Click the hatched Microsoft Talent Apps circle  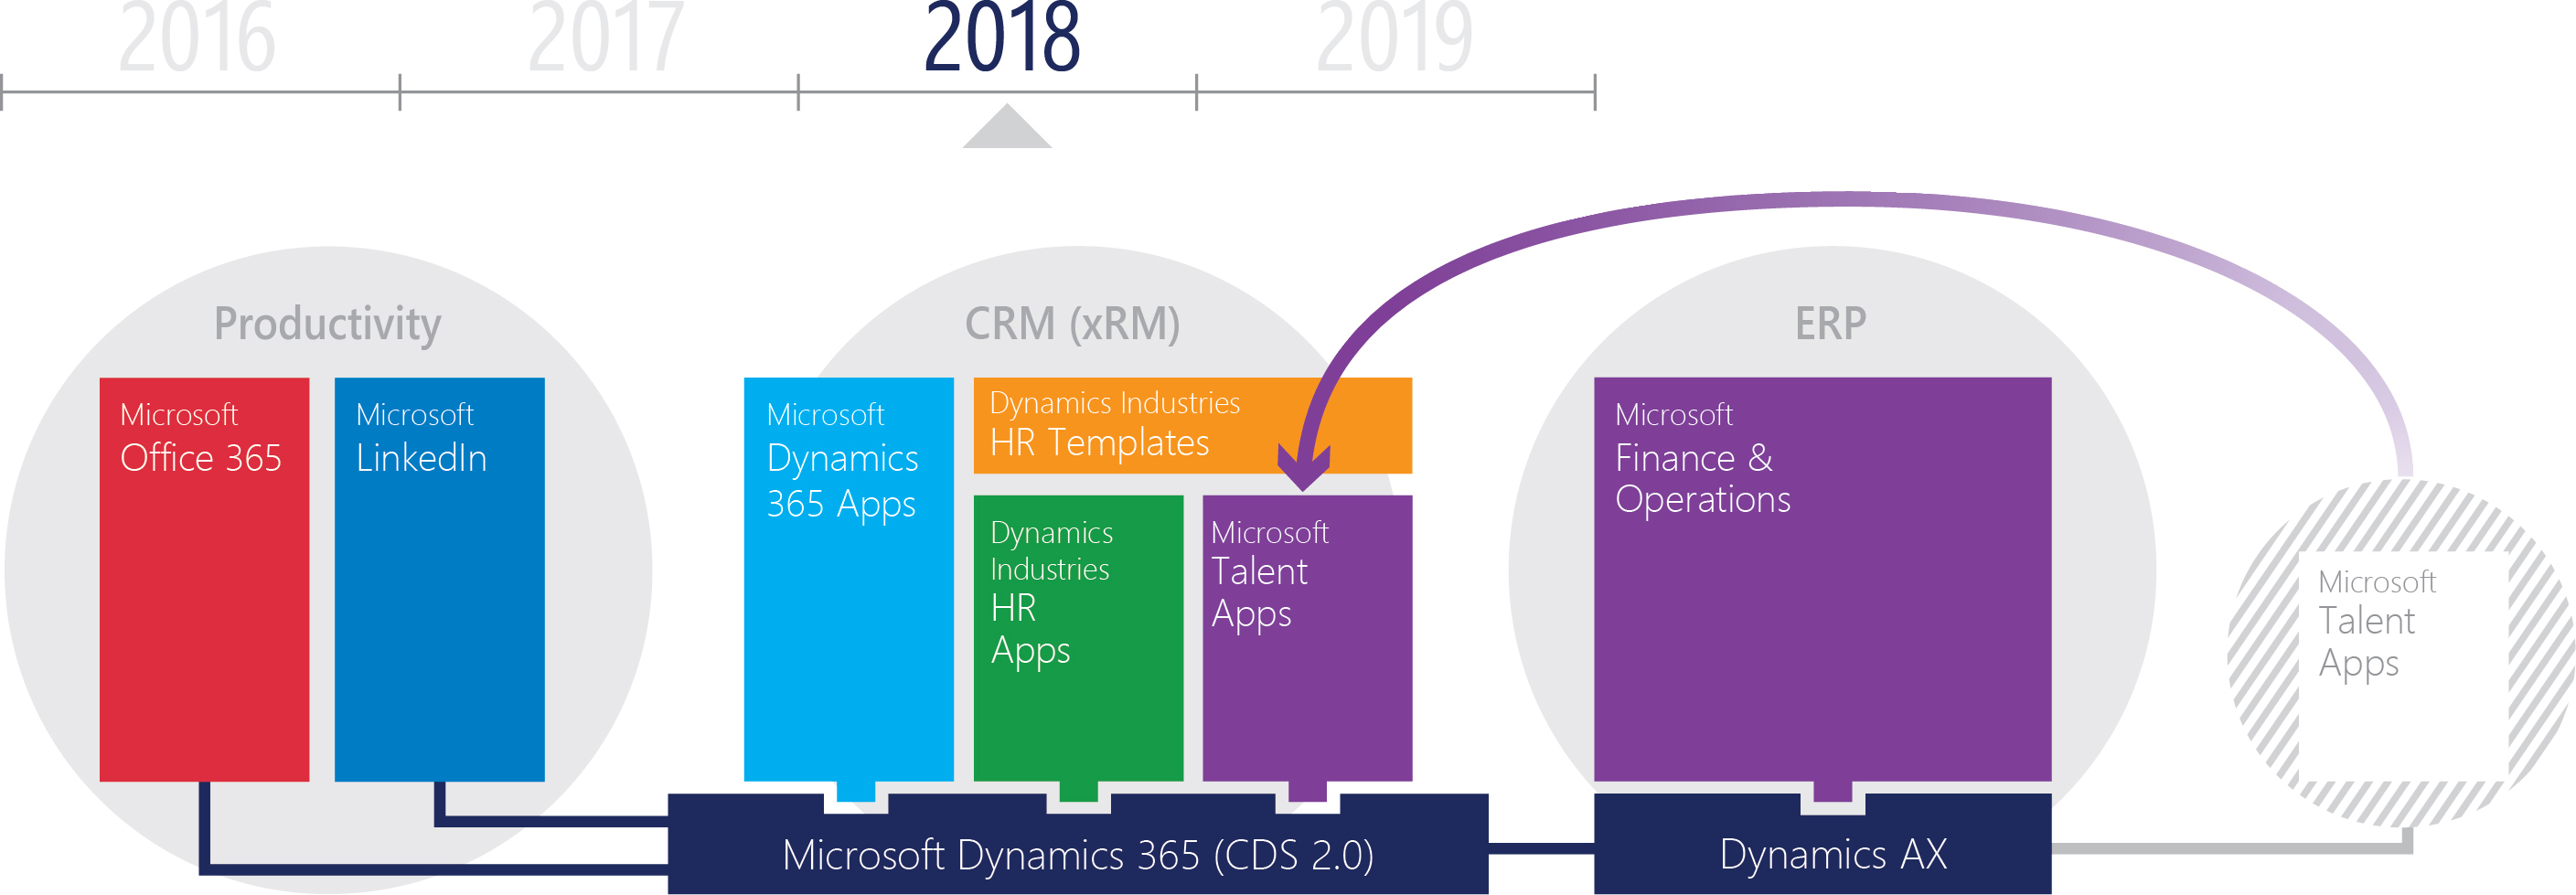2402,655
